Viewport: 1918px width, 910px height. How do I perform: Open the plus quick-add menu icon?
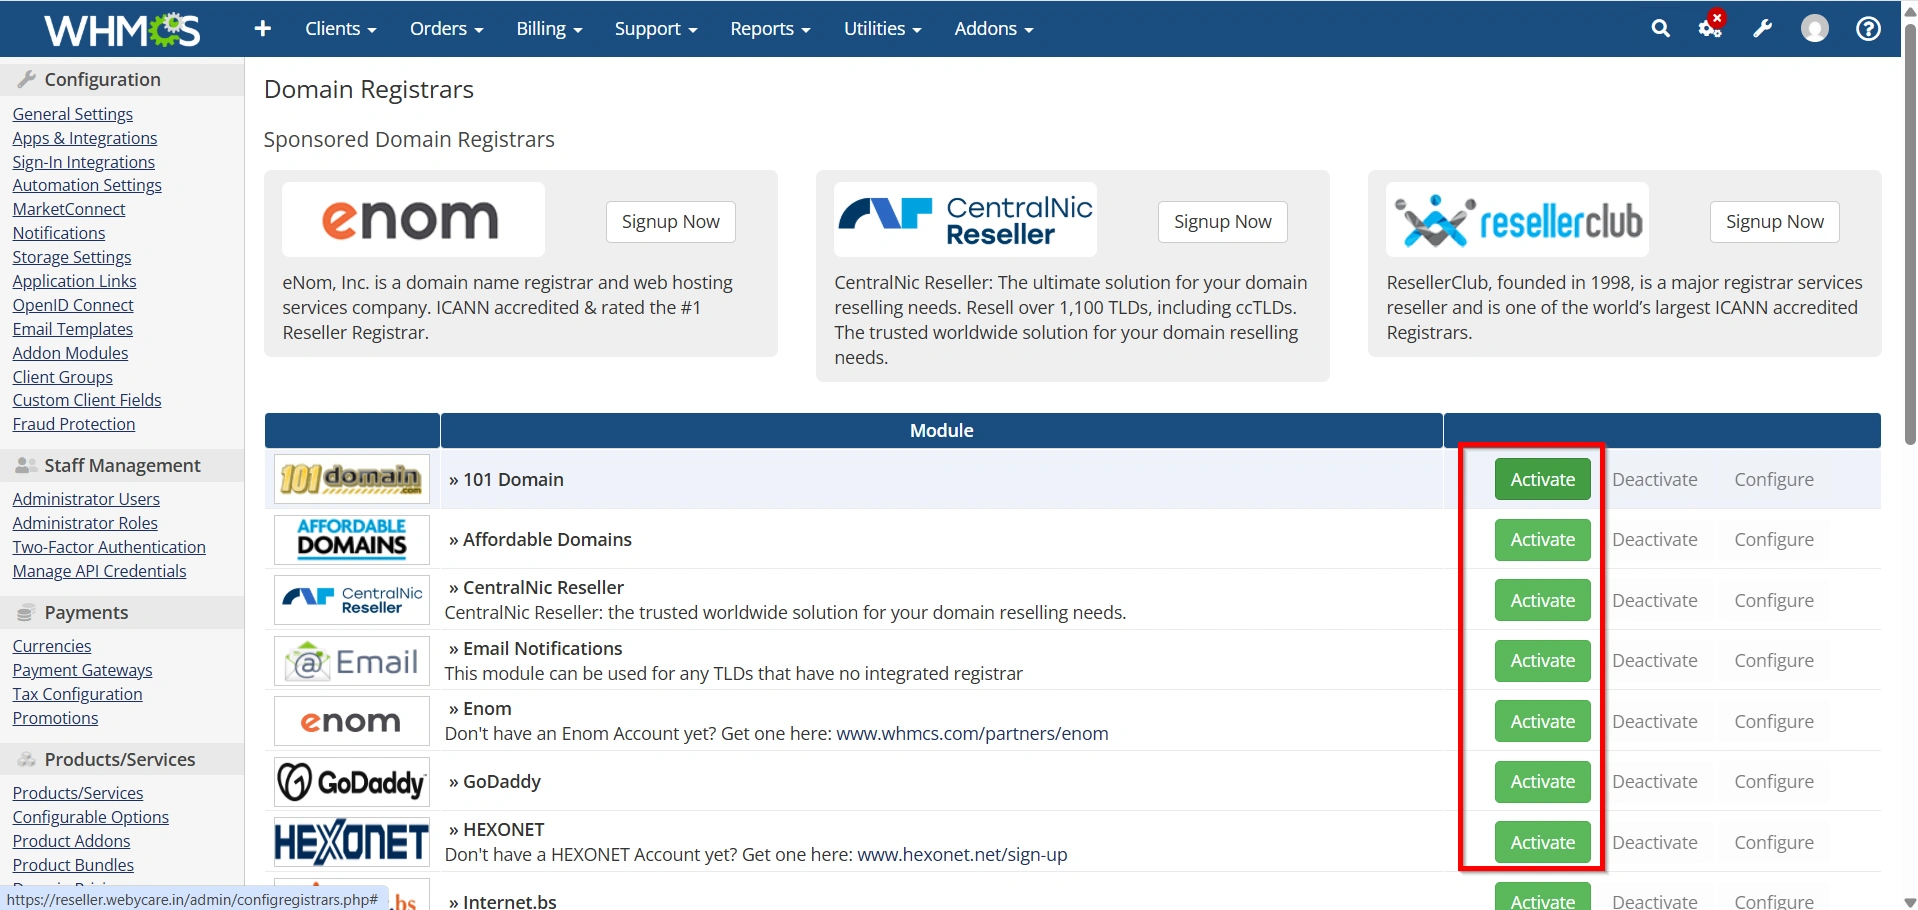[263, 29]
